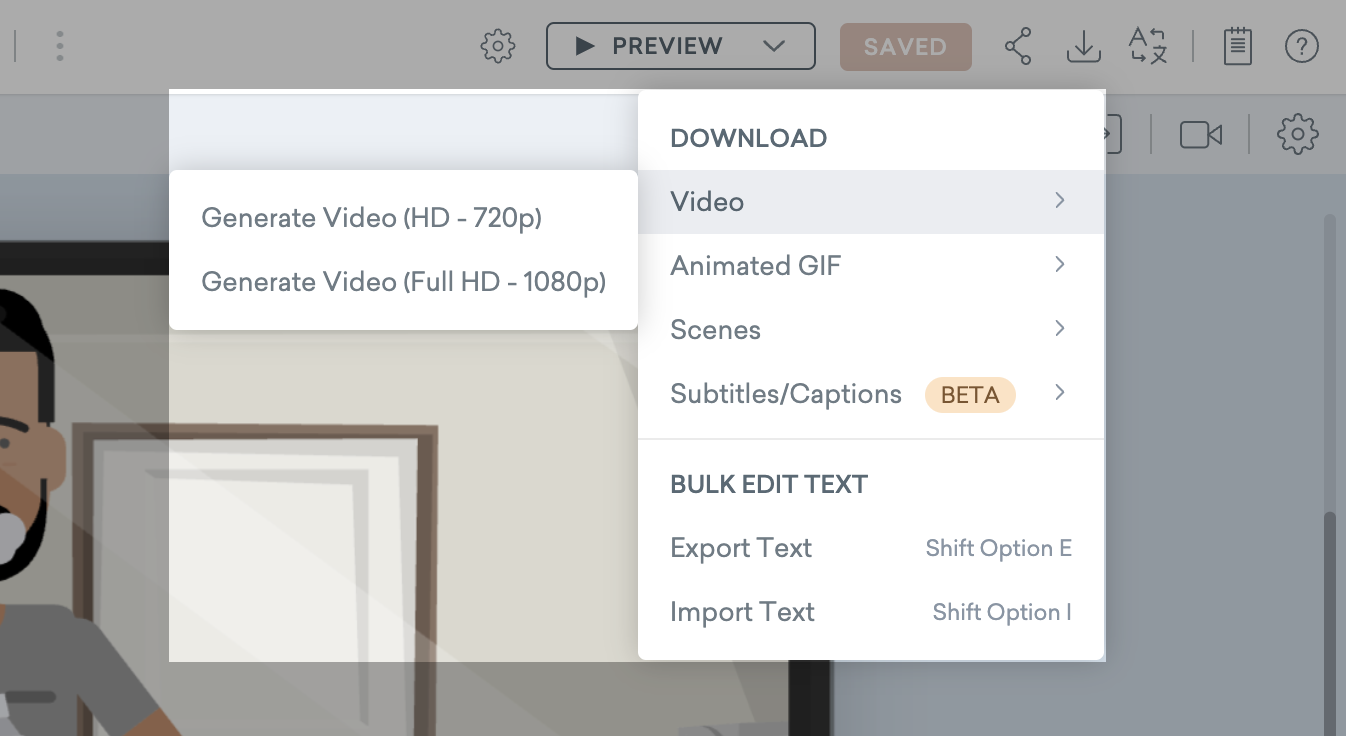Click the download icon in the top toolbar
This screenshot has width=1346, height=736.
point(1083,46)
